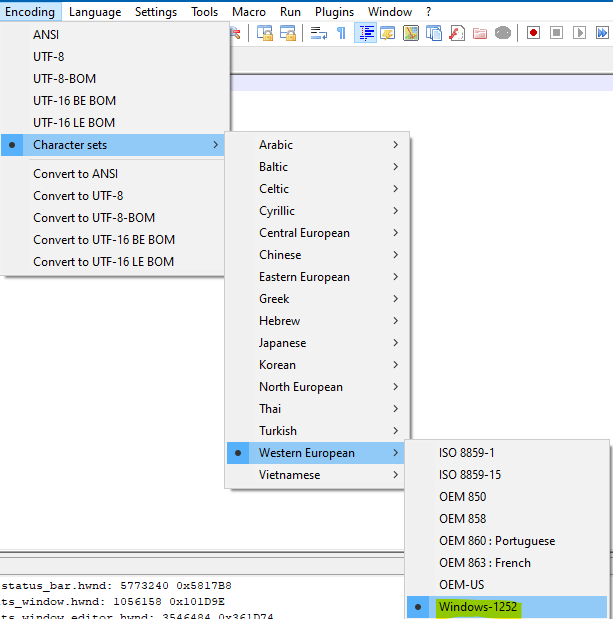Start macro recording with red record icon
The image size is (613, 620).
tap(534, 33)
